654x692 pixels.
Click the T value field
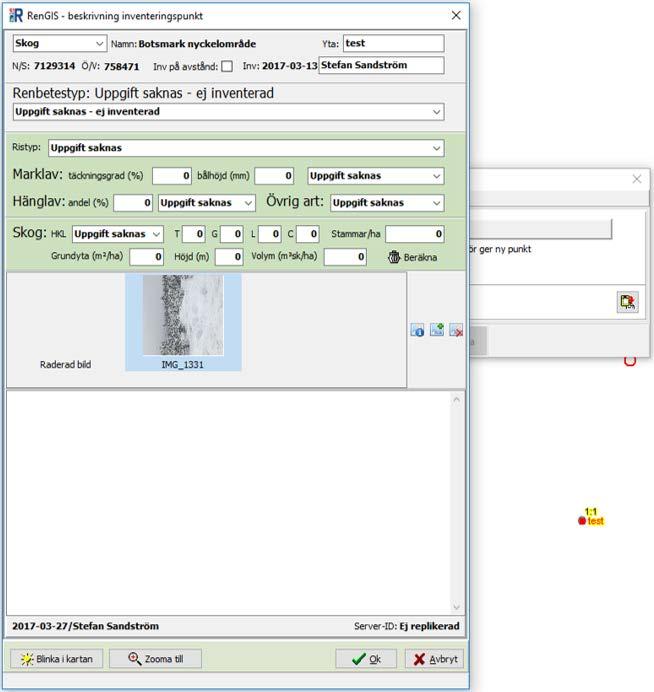pos(193,234)
